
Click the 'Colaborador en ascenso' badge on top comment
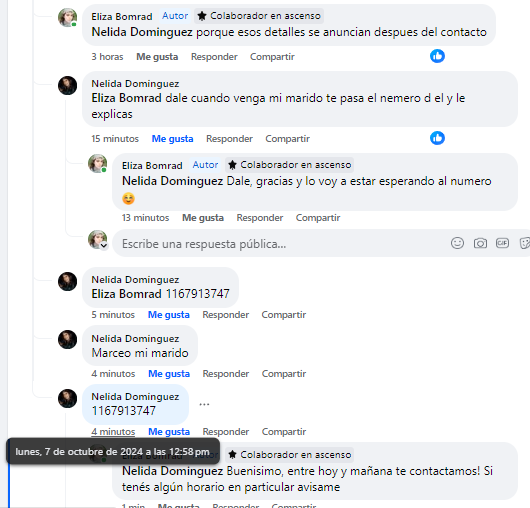pos(259,16)
